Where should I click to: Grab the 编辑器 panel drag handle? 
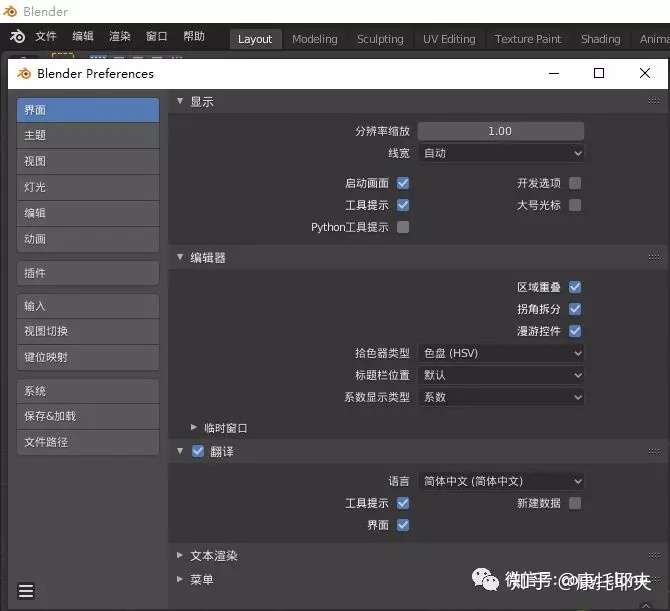[654, 257]
